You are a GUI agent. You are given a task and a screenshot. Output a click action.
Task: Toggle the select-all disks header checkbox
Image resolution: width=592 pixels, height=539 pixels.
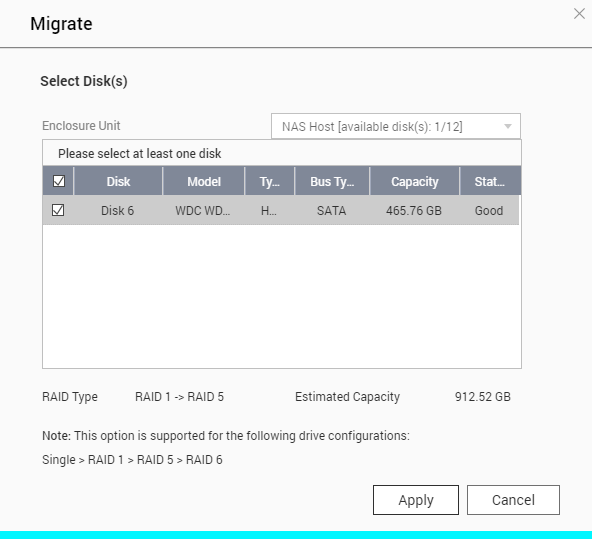[59, 181]
